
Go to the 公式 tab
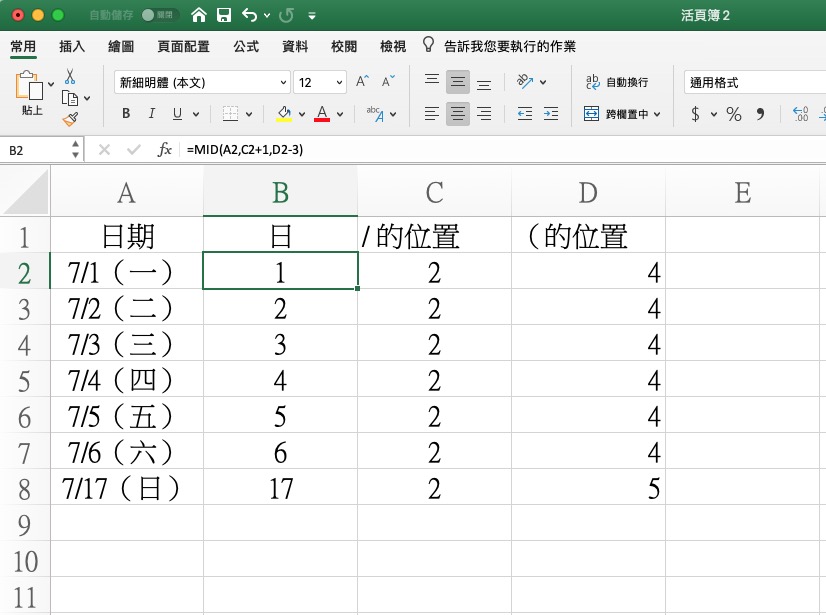coord(246,46)
